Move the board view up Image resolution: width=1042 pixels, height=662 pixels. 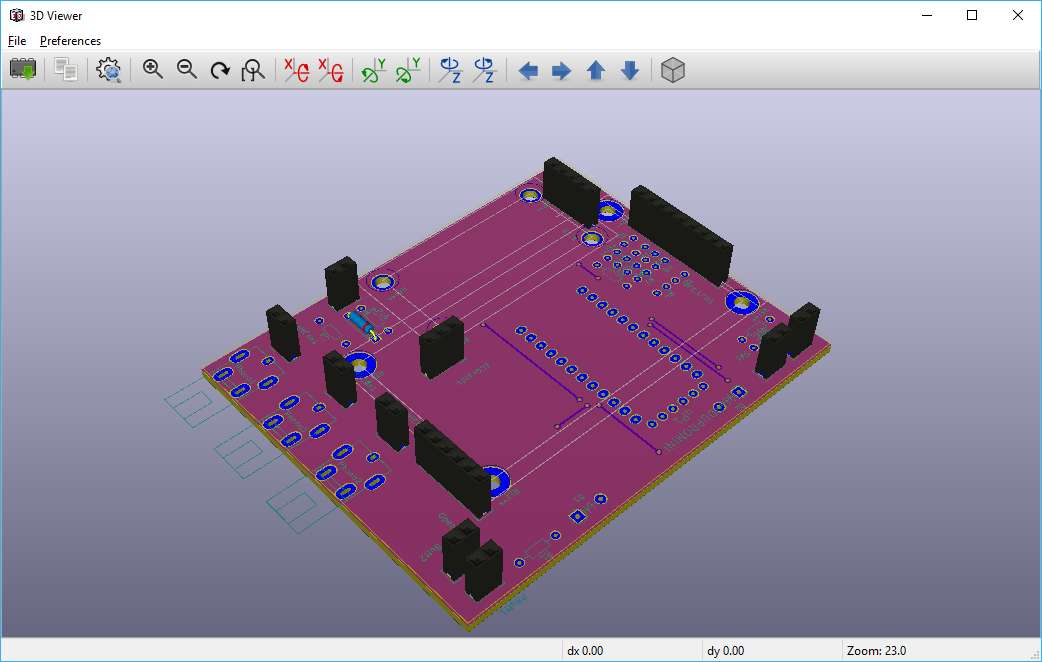[x=596, y=69]
